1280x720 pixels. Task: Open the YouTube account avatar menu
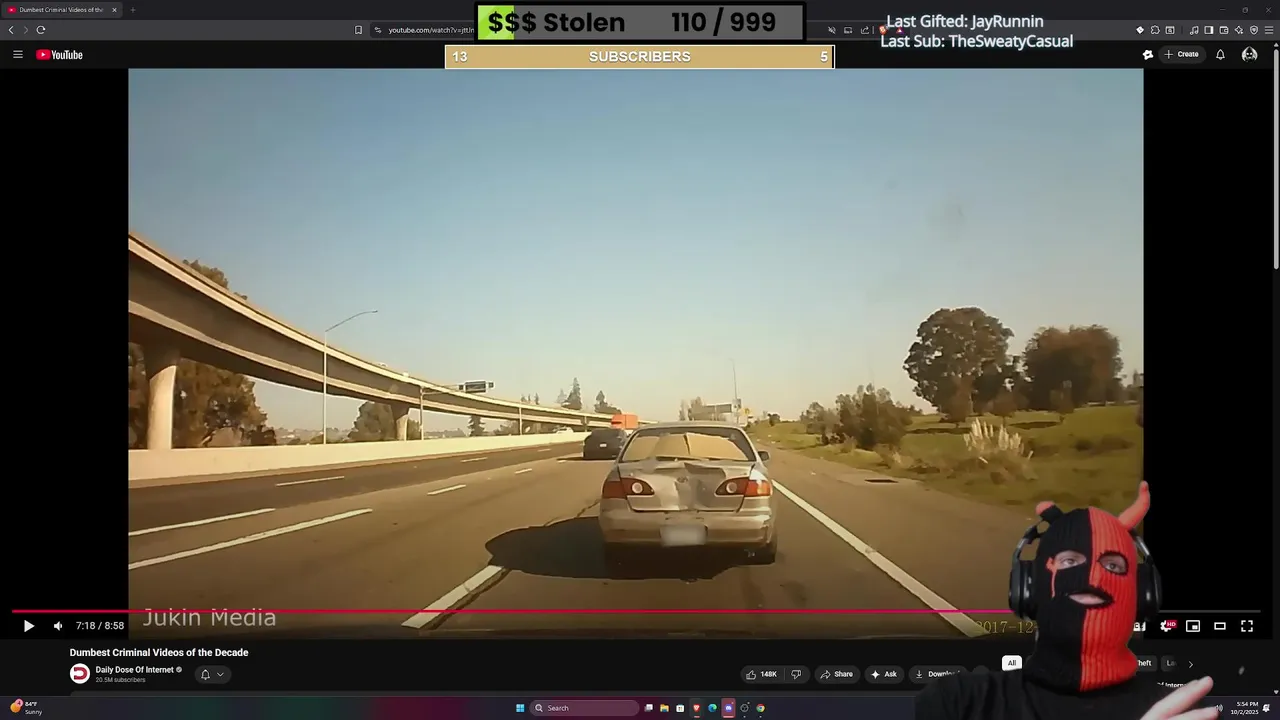pos(1249,55)
